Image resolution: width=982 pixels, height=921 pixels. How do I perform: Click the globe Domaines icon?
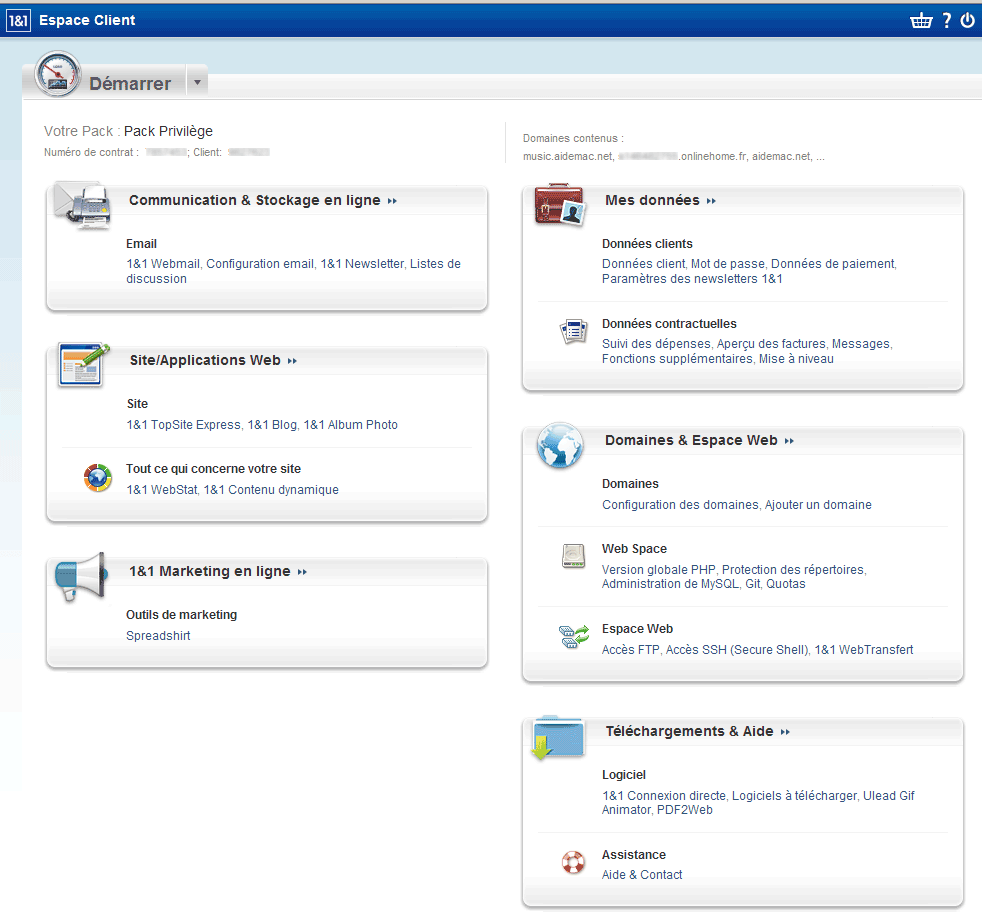pyautogui.click(x=559, y=445)
